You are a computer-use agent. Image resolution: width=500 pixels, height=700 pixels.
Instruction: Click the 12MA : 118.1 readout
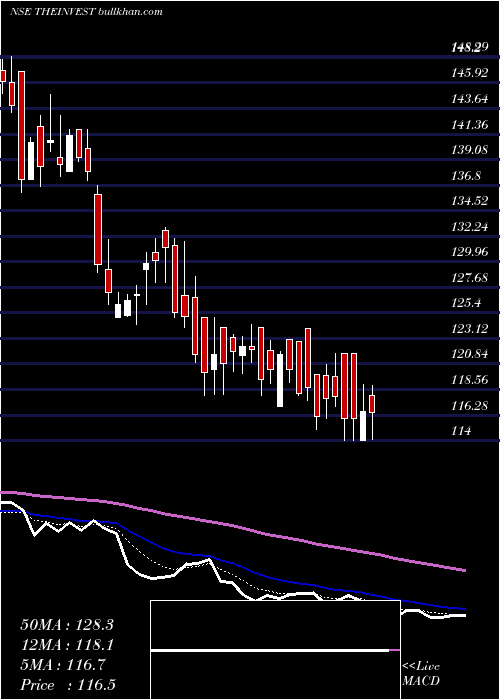tap(67, 645)
